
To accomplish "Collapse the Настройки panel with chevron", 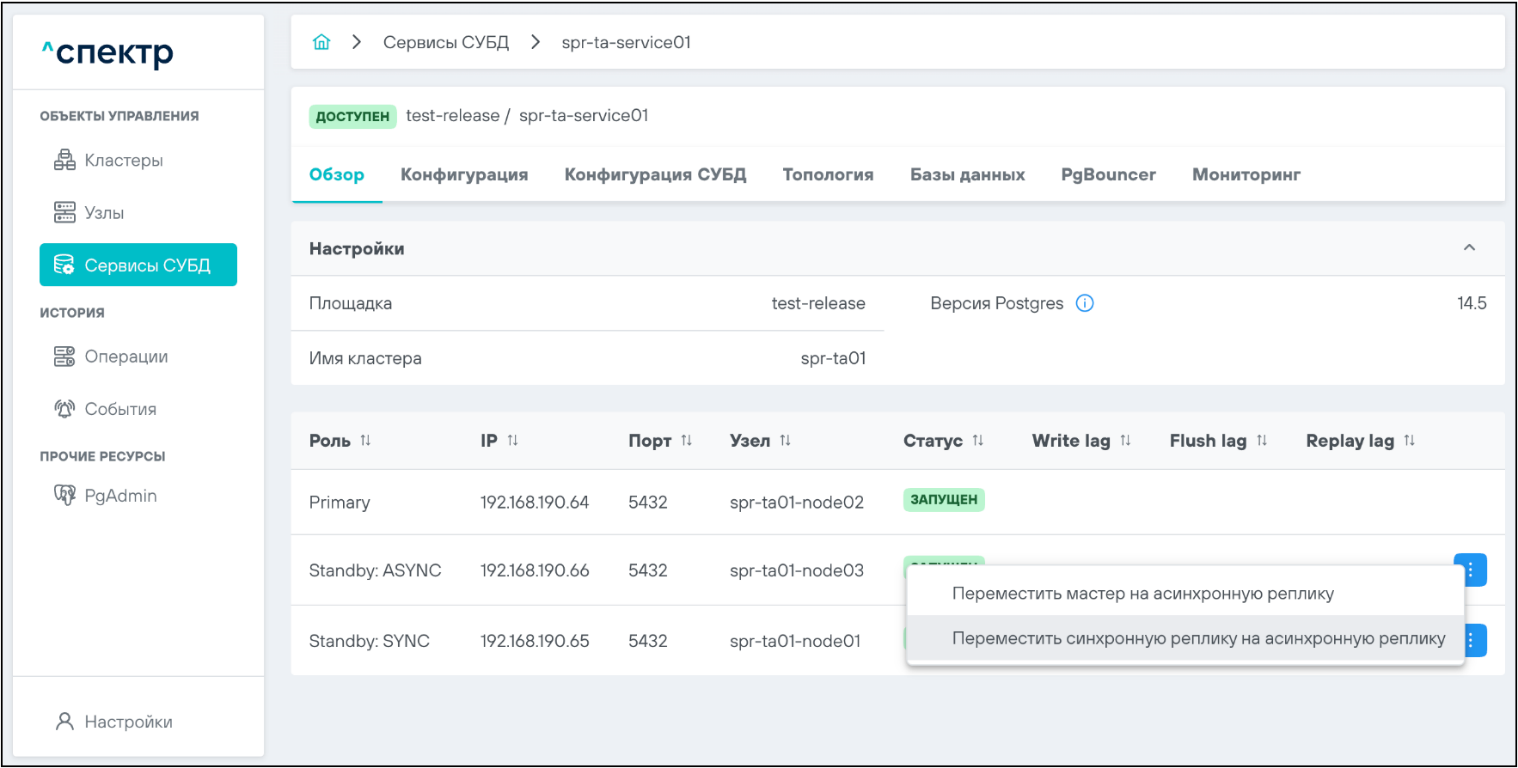I will tap(1469, 248).
